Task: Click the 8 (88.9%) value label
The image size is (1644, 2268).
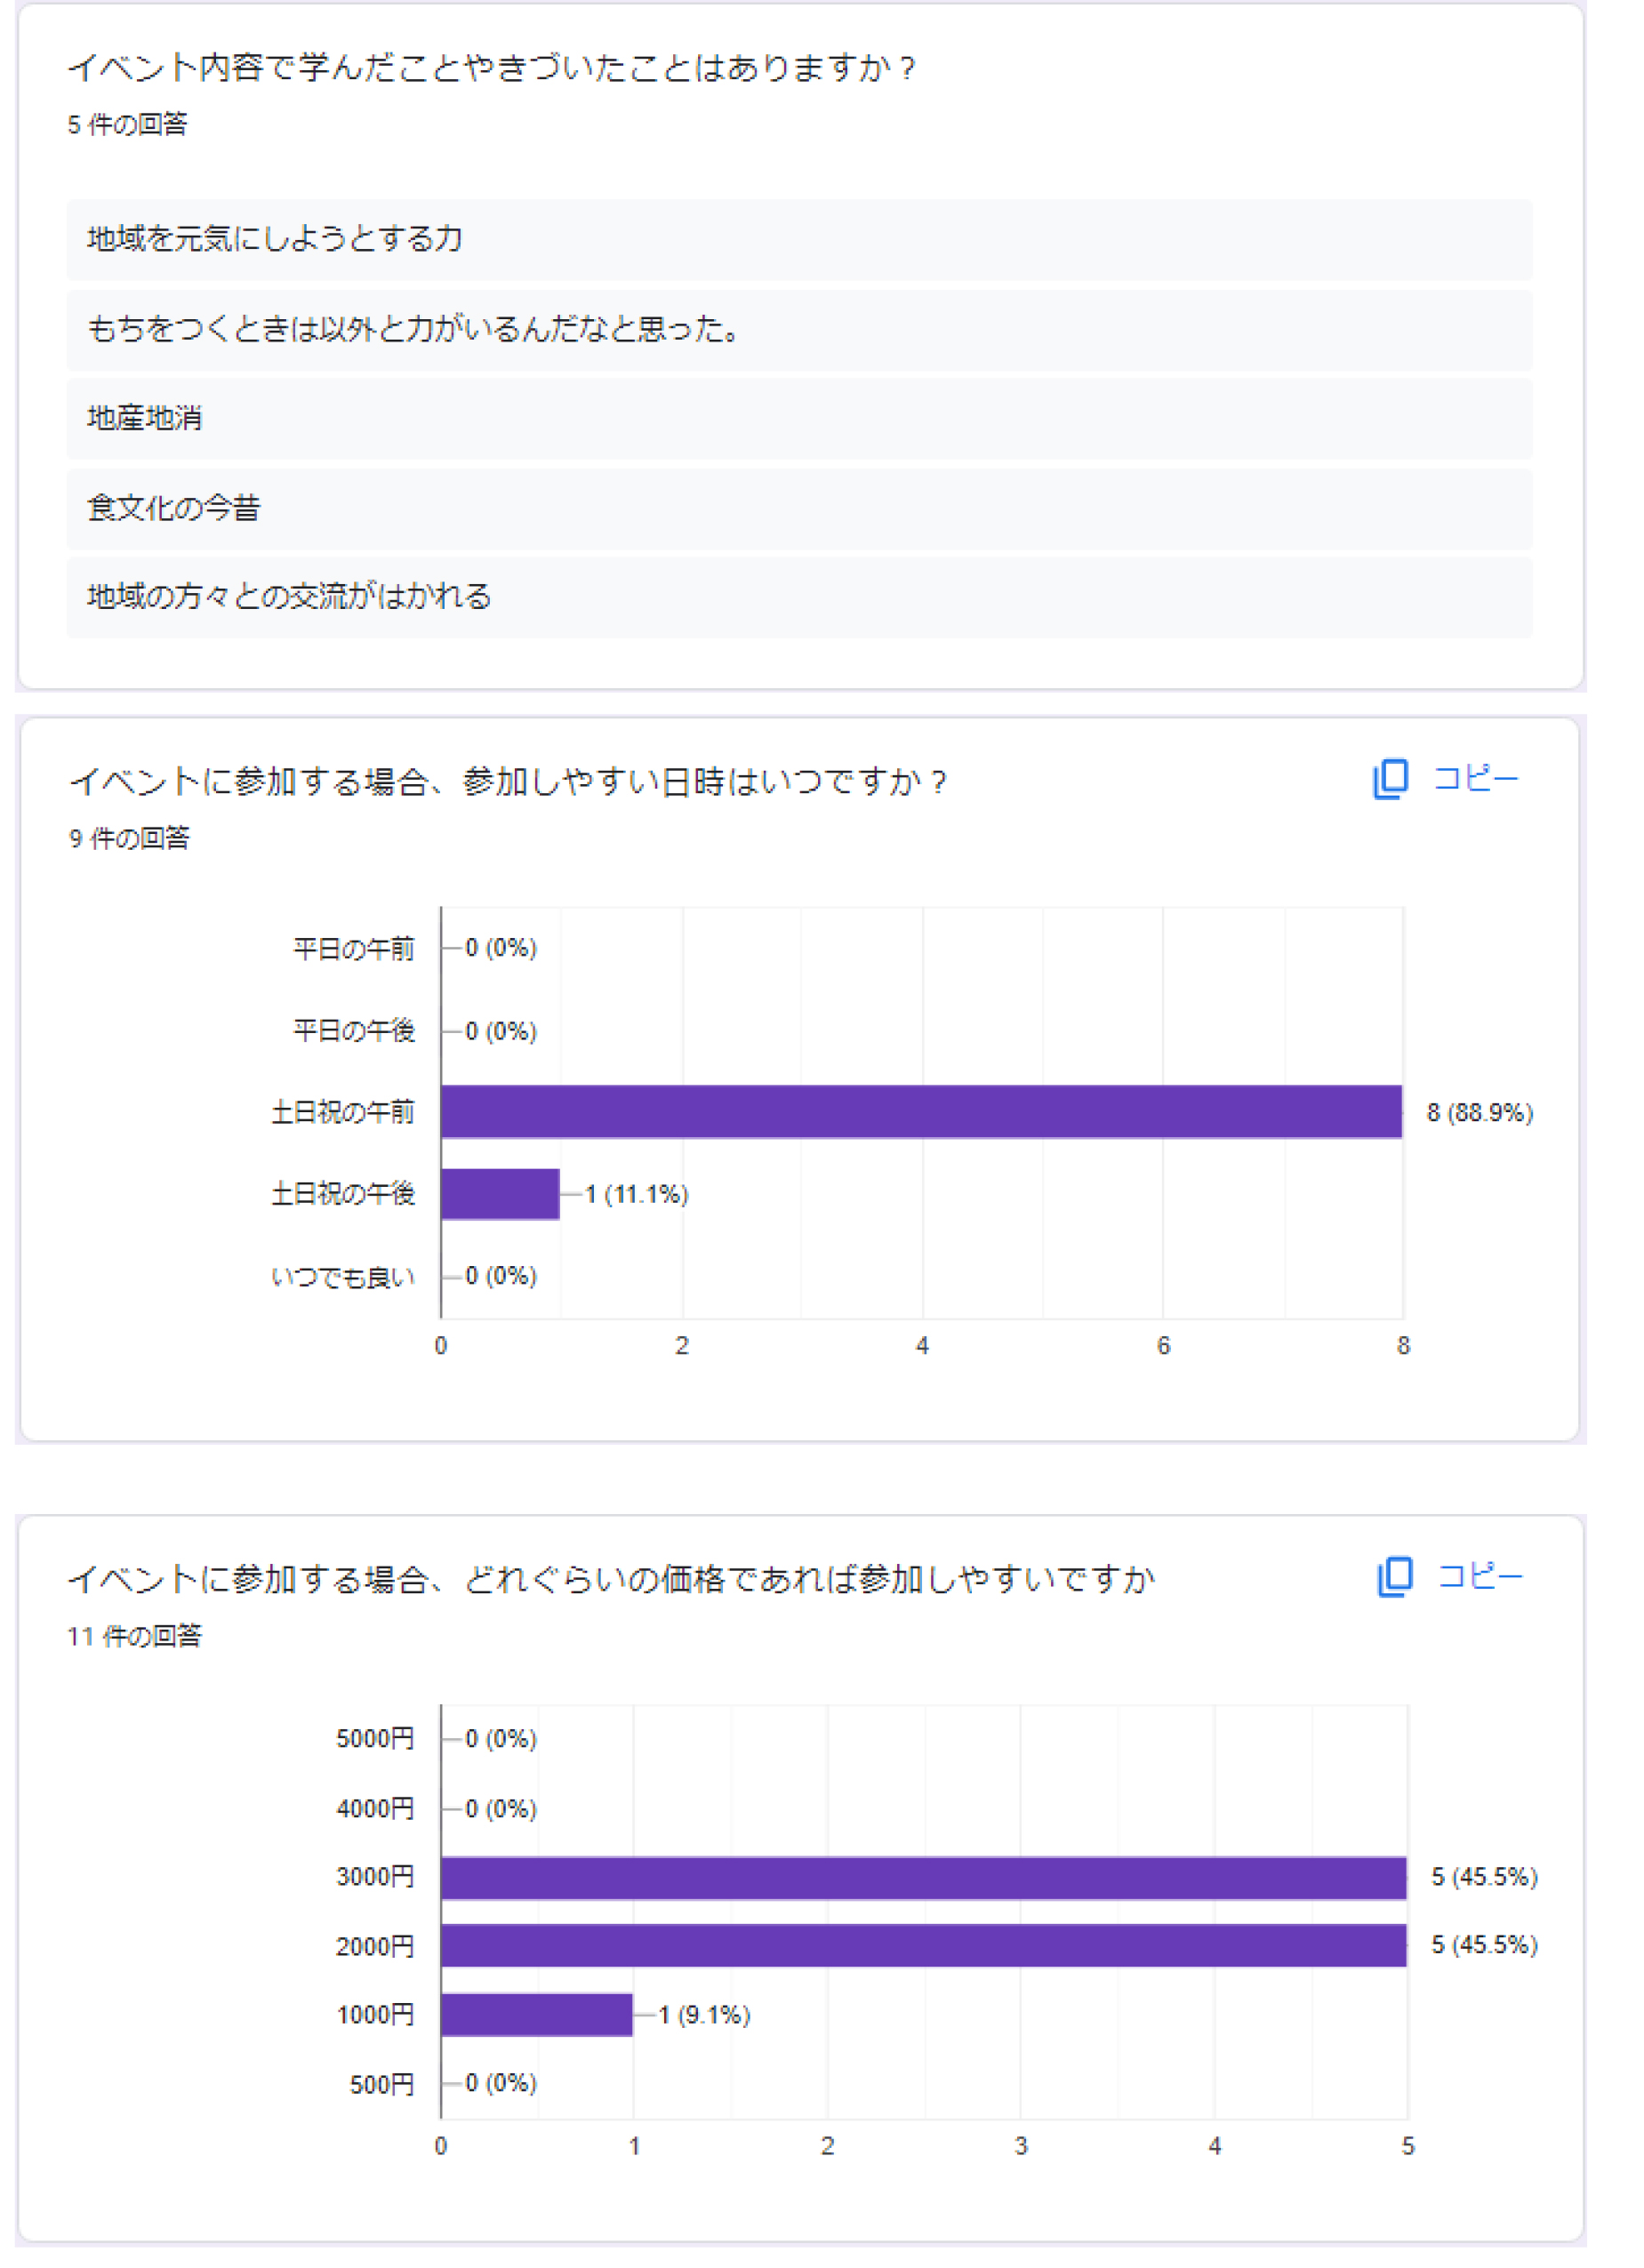Action: [x=1480, y=1112]
